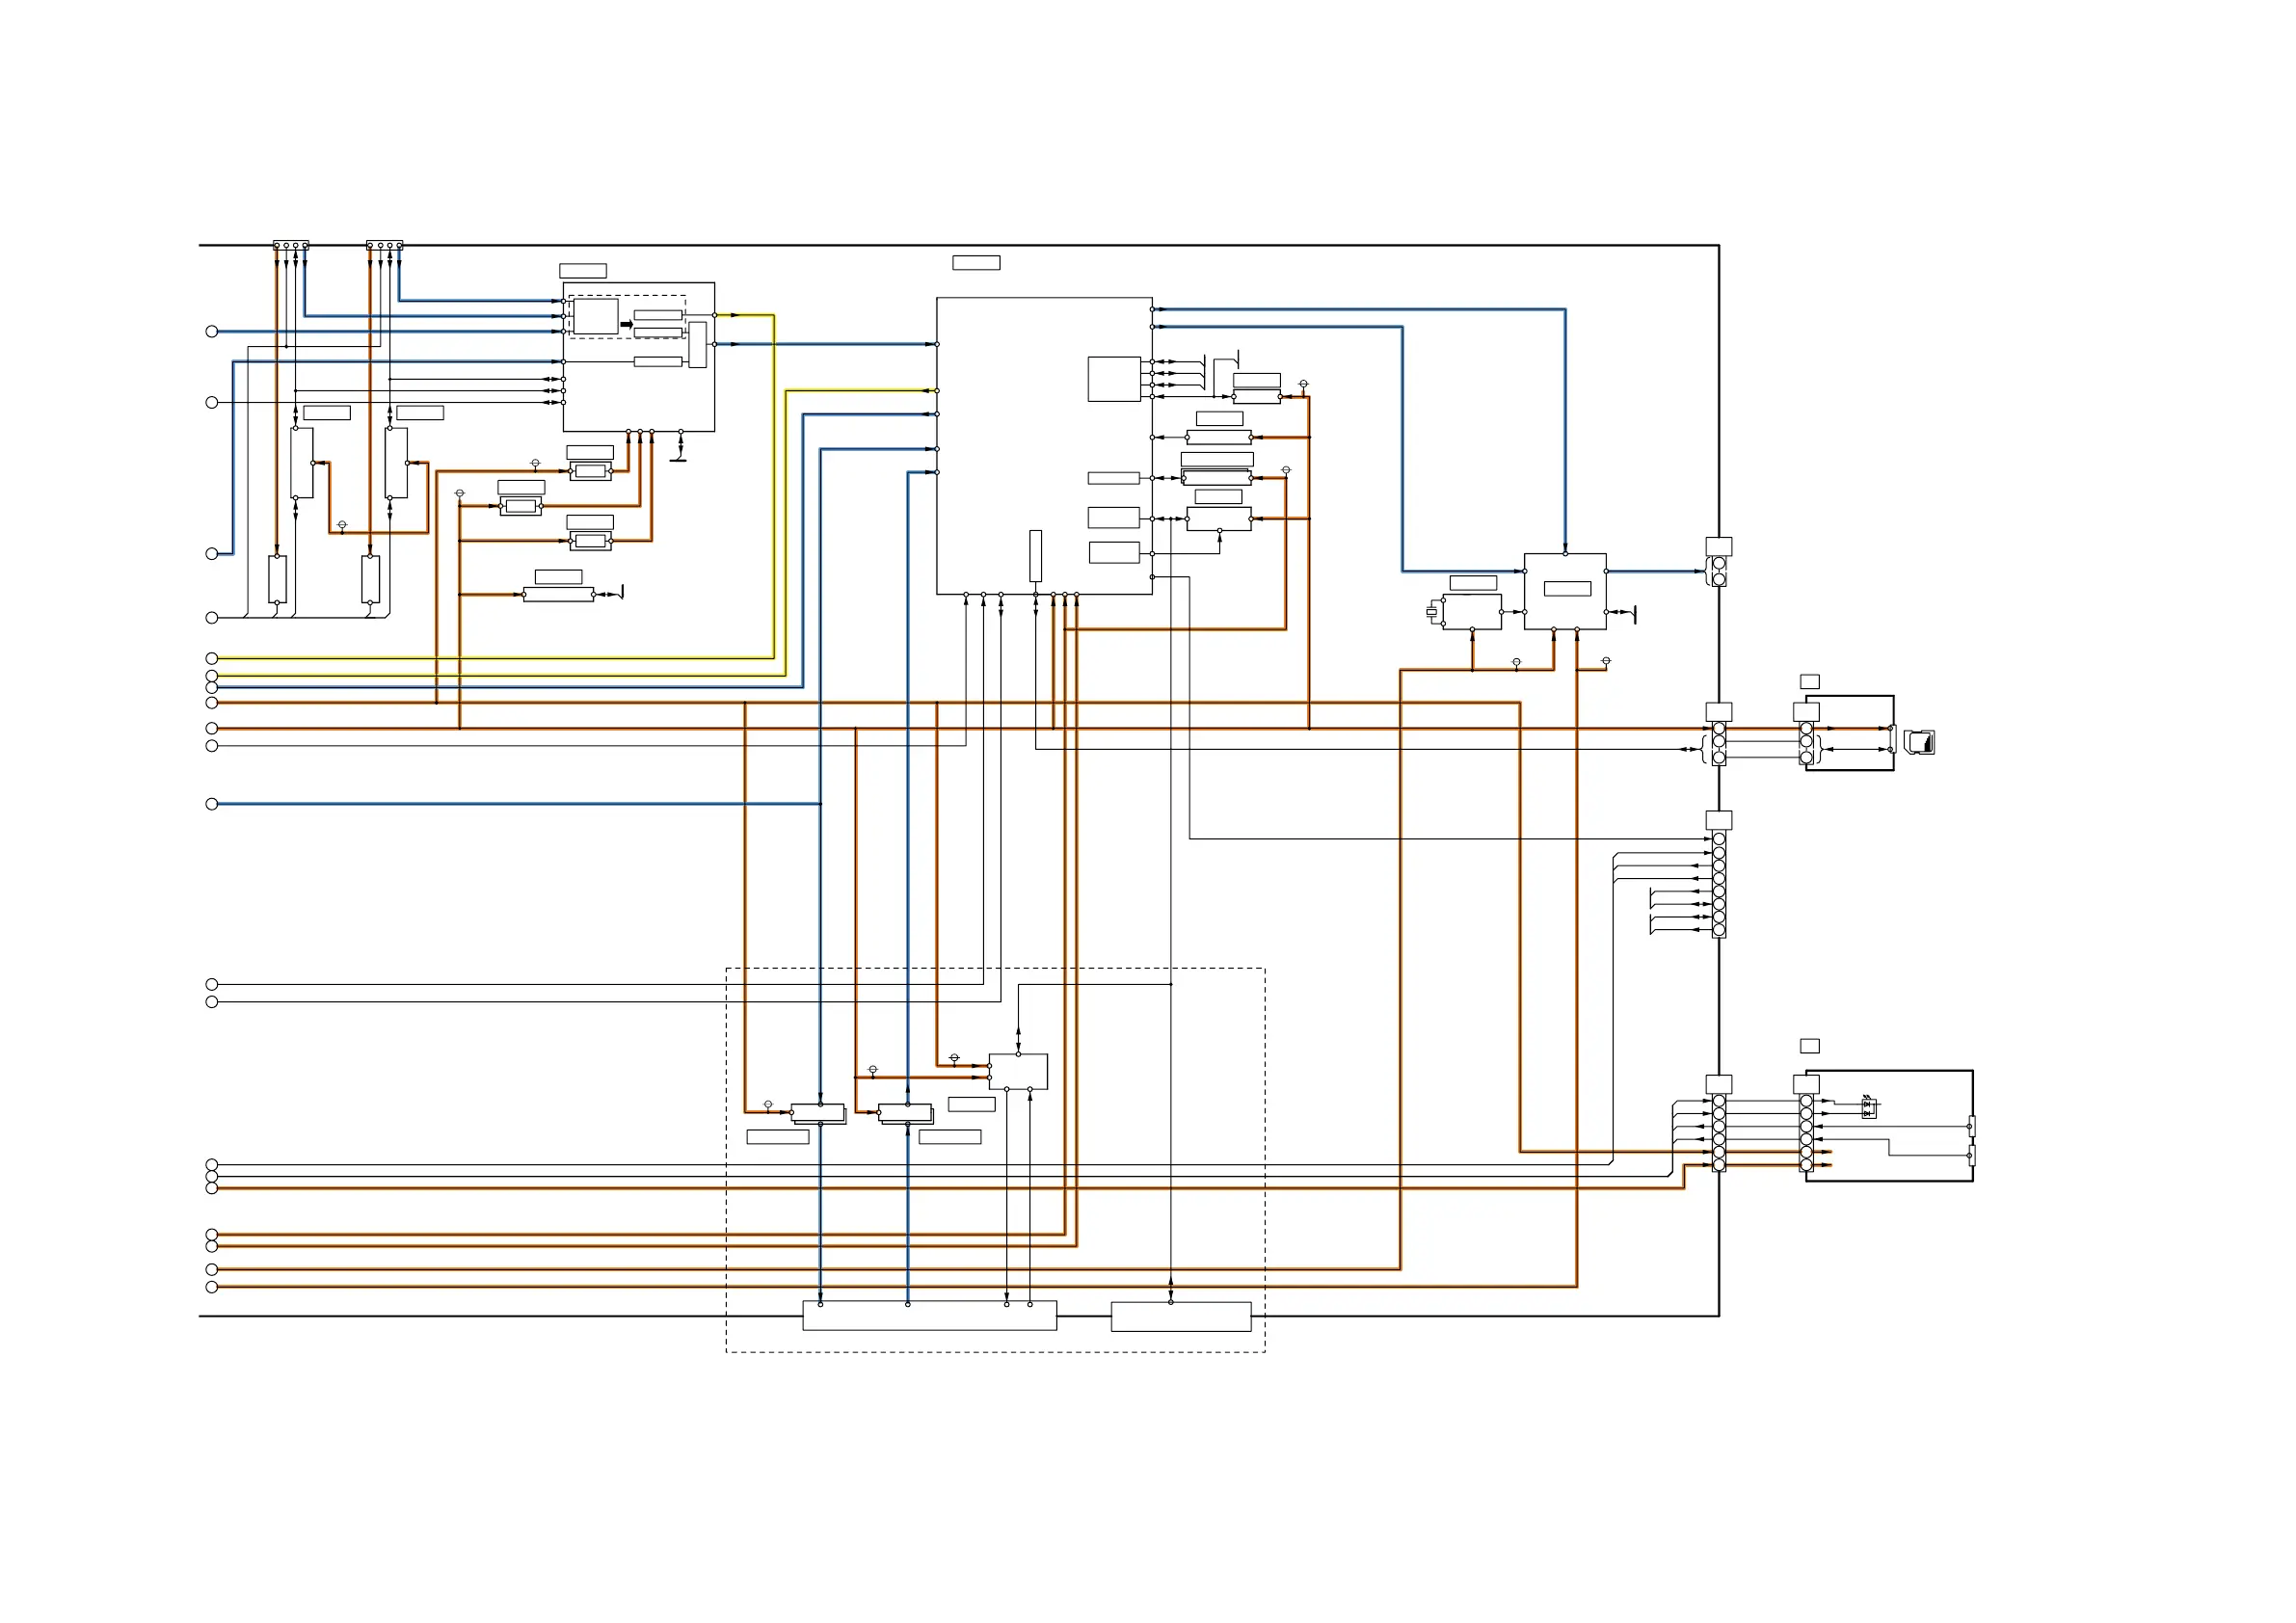
Task: Click the lowest terminal circle on left edge
Action: pos(211,1287)
